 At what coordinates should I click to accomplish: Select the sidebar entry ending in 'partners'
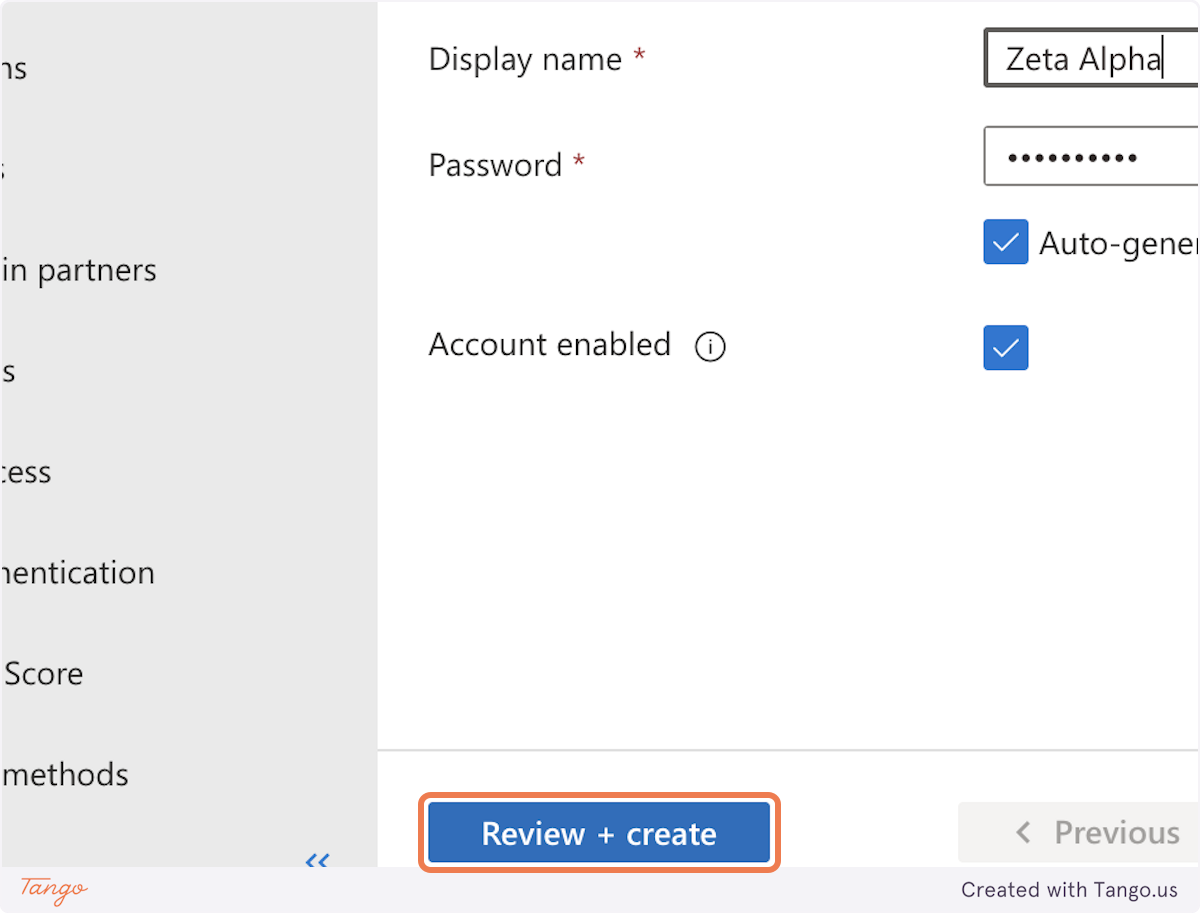[x=78, y=269]
